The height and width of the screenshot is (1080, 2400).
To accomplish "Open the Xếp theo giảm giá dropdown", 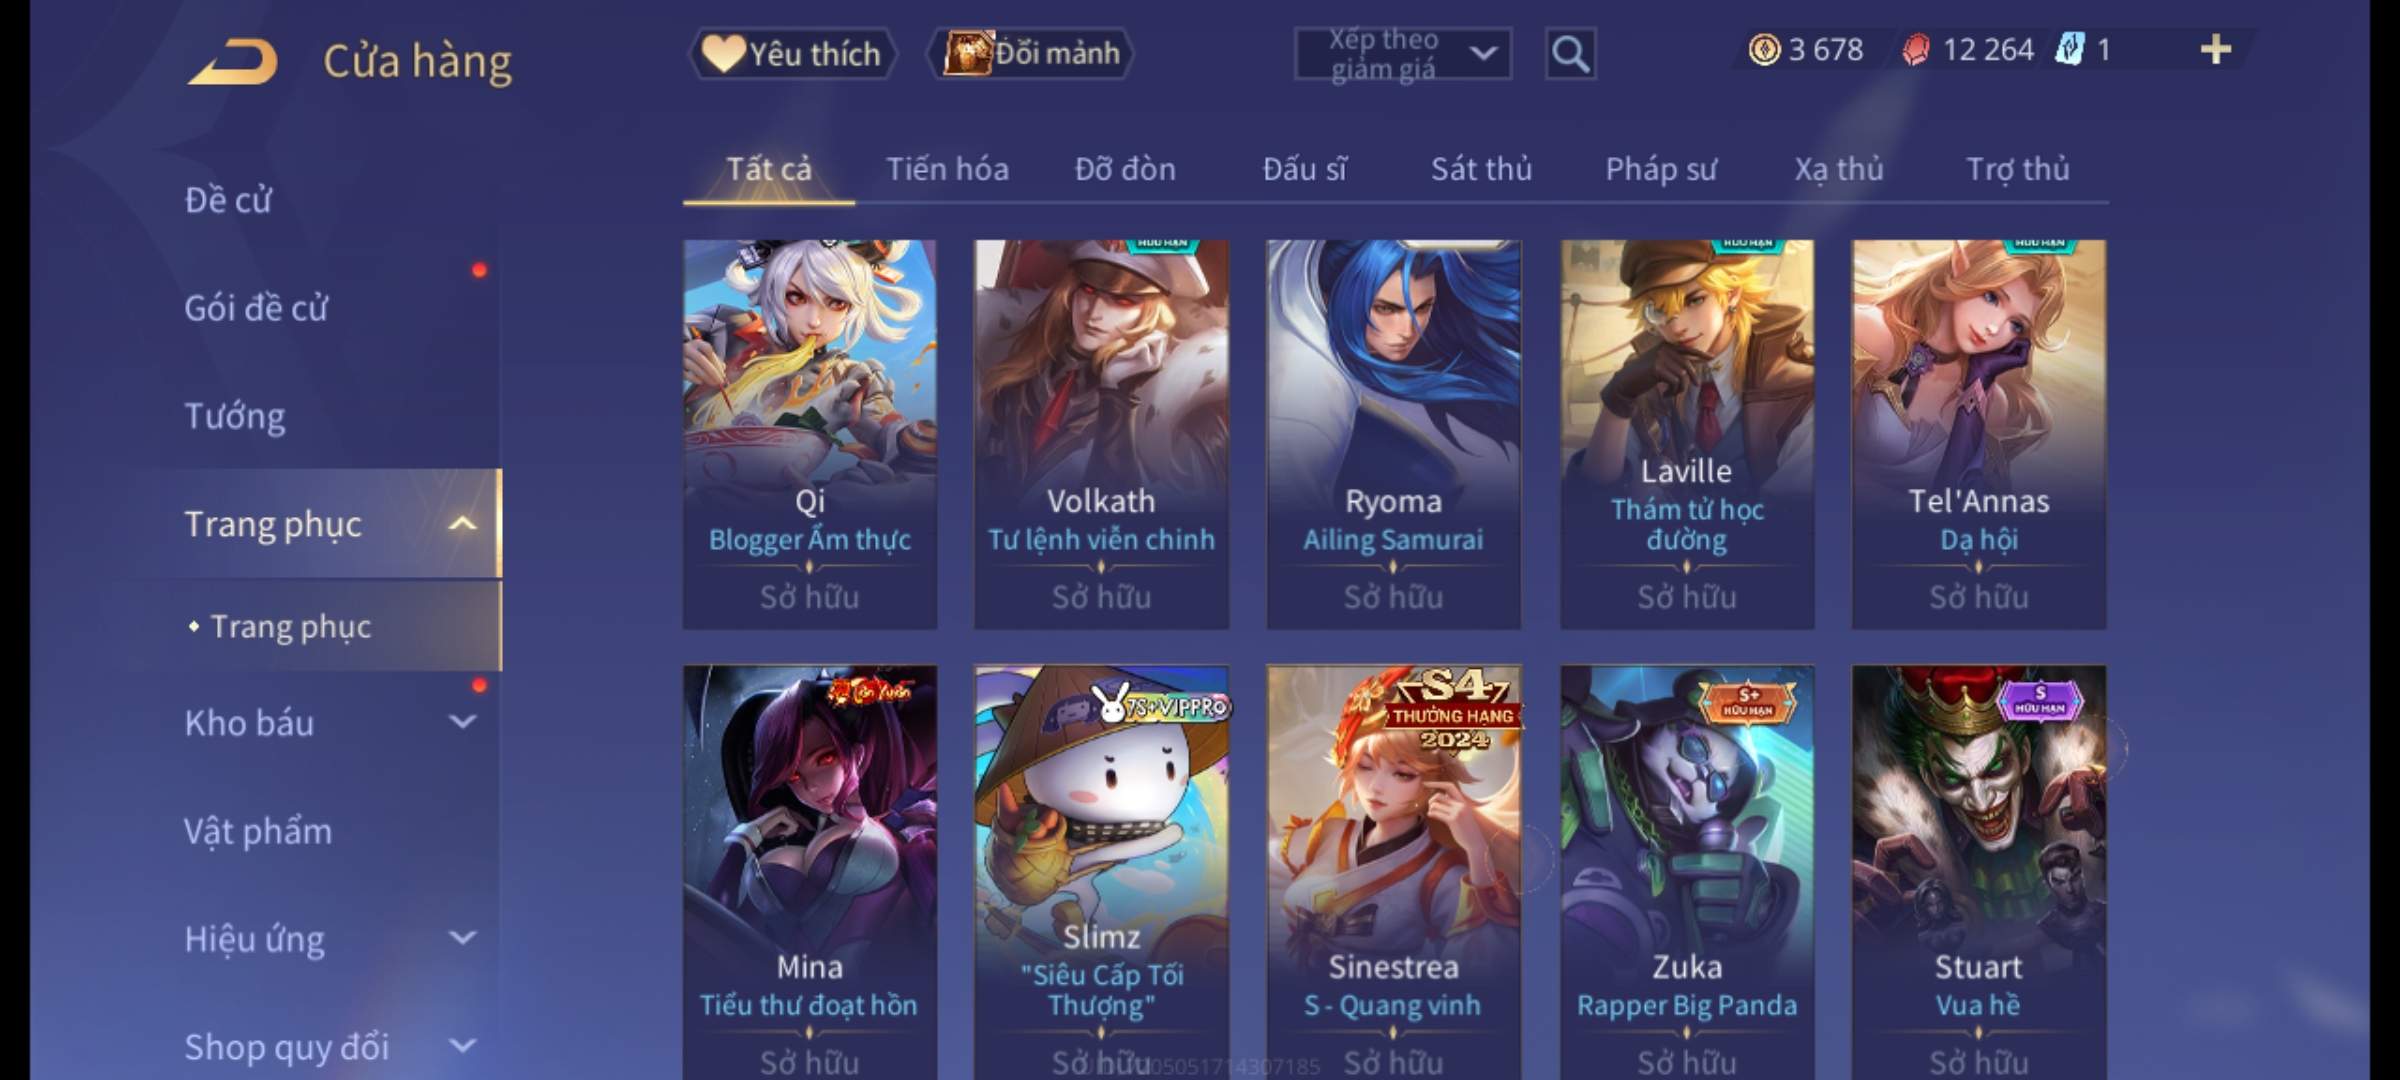I will tap(1403, 54).
